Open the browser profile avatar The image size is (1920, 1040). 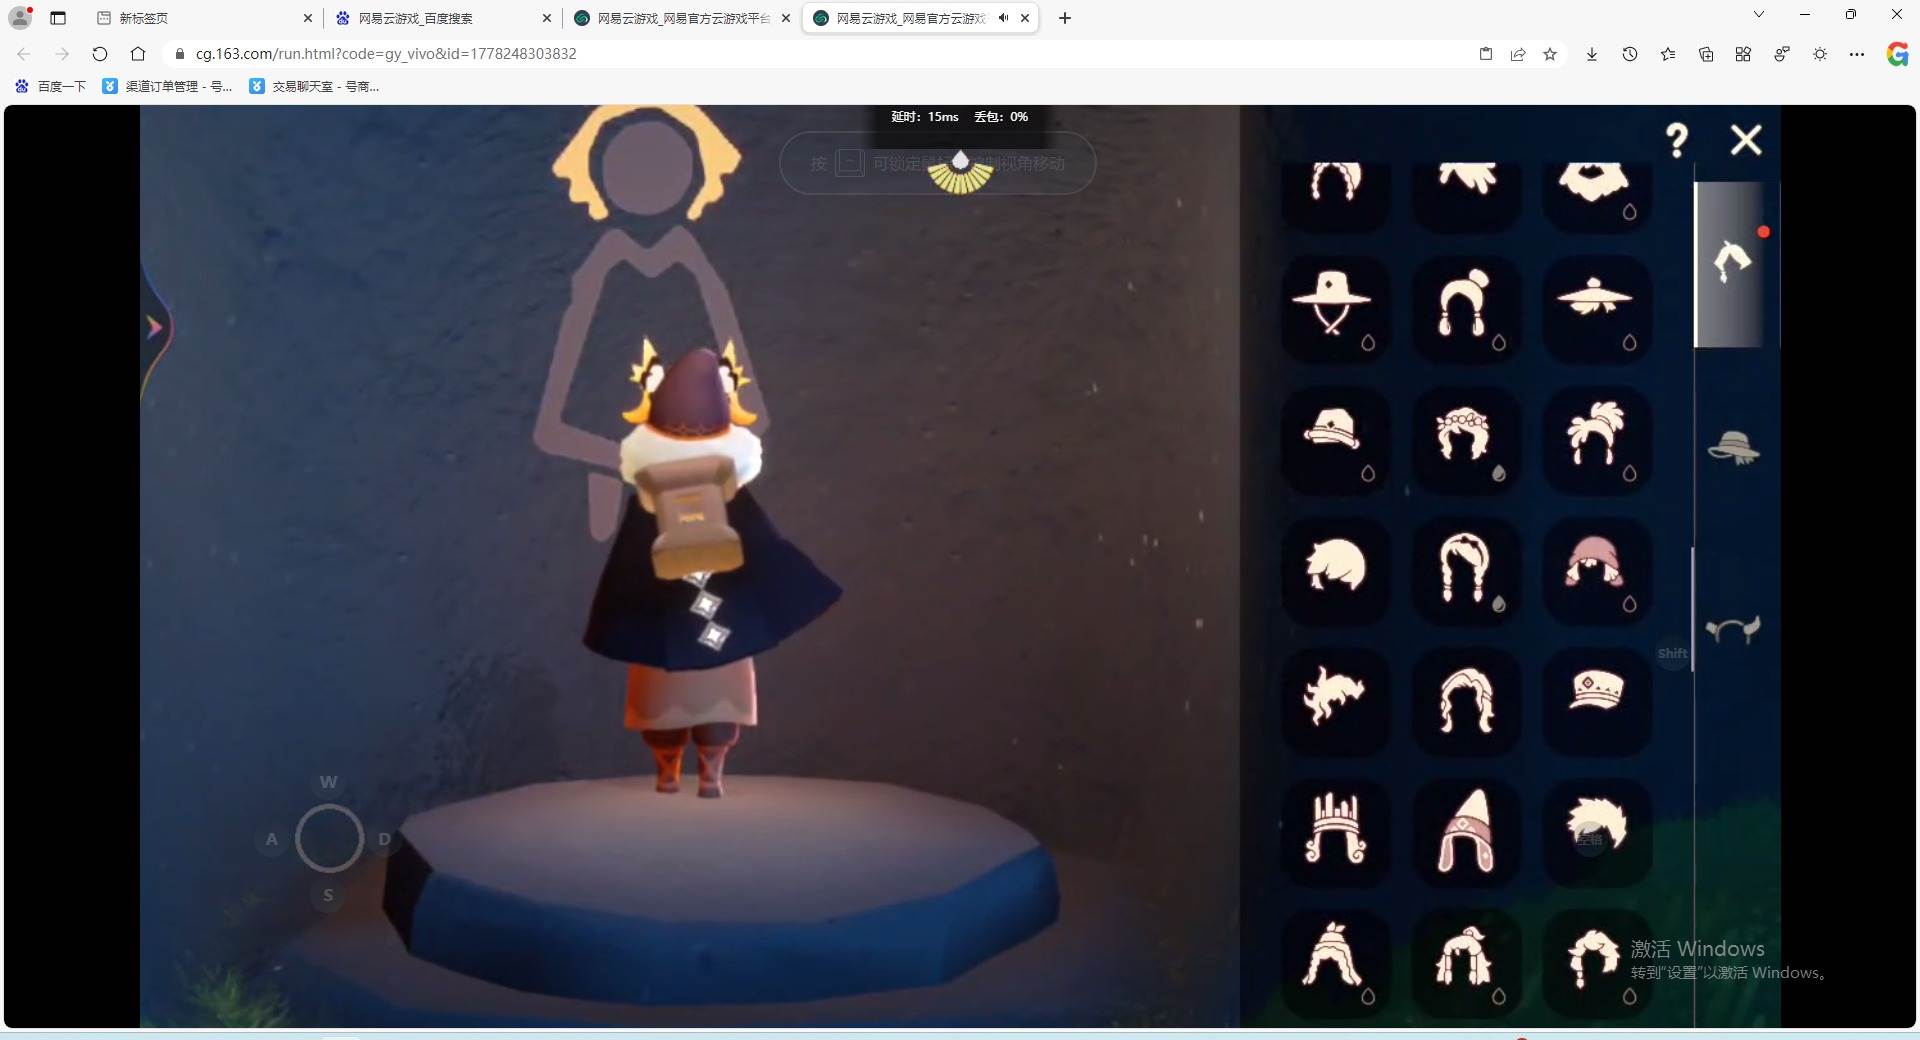[x=20, y=17]
